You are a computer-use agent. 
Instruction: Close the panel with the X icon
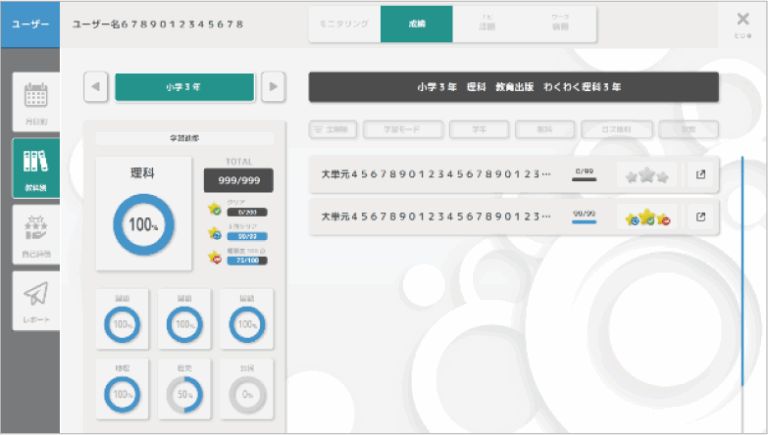pyautogui.click(x=743, y=19)
